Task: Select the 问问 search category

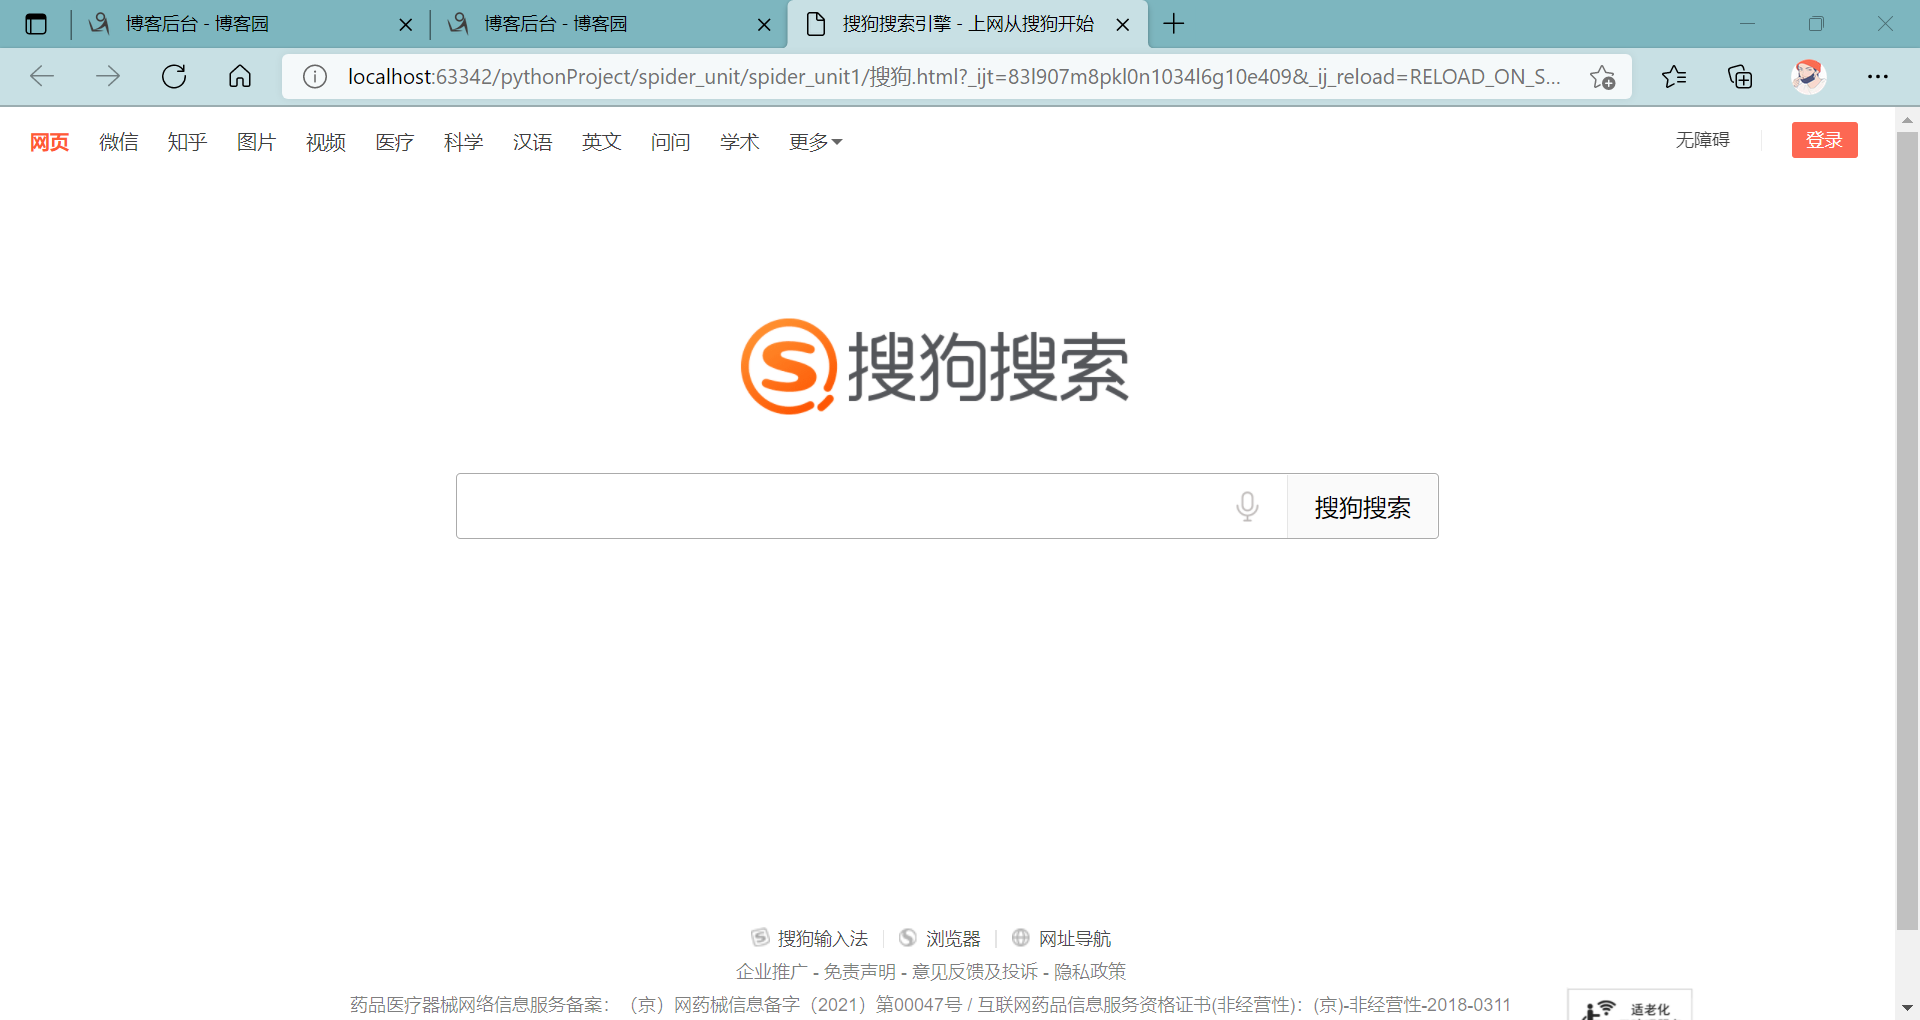Action: (670, 142)
